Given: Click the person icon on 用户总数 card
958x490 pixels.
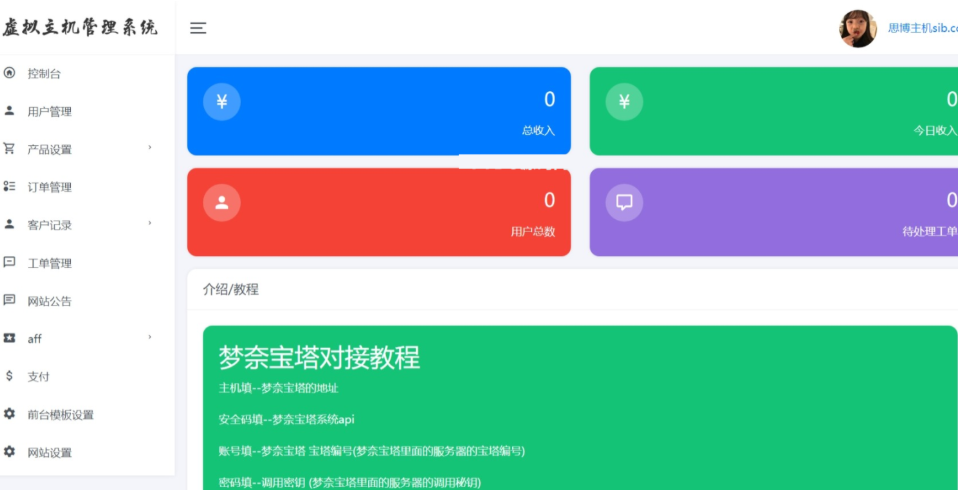Looking at the screenshot, I should coord(222,203).
